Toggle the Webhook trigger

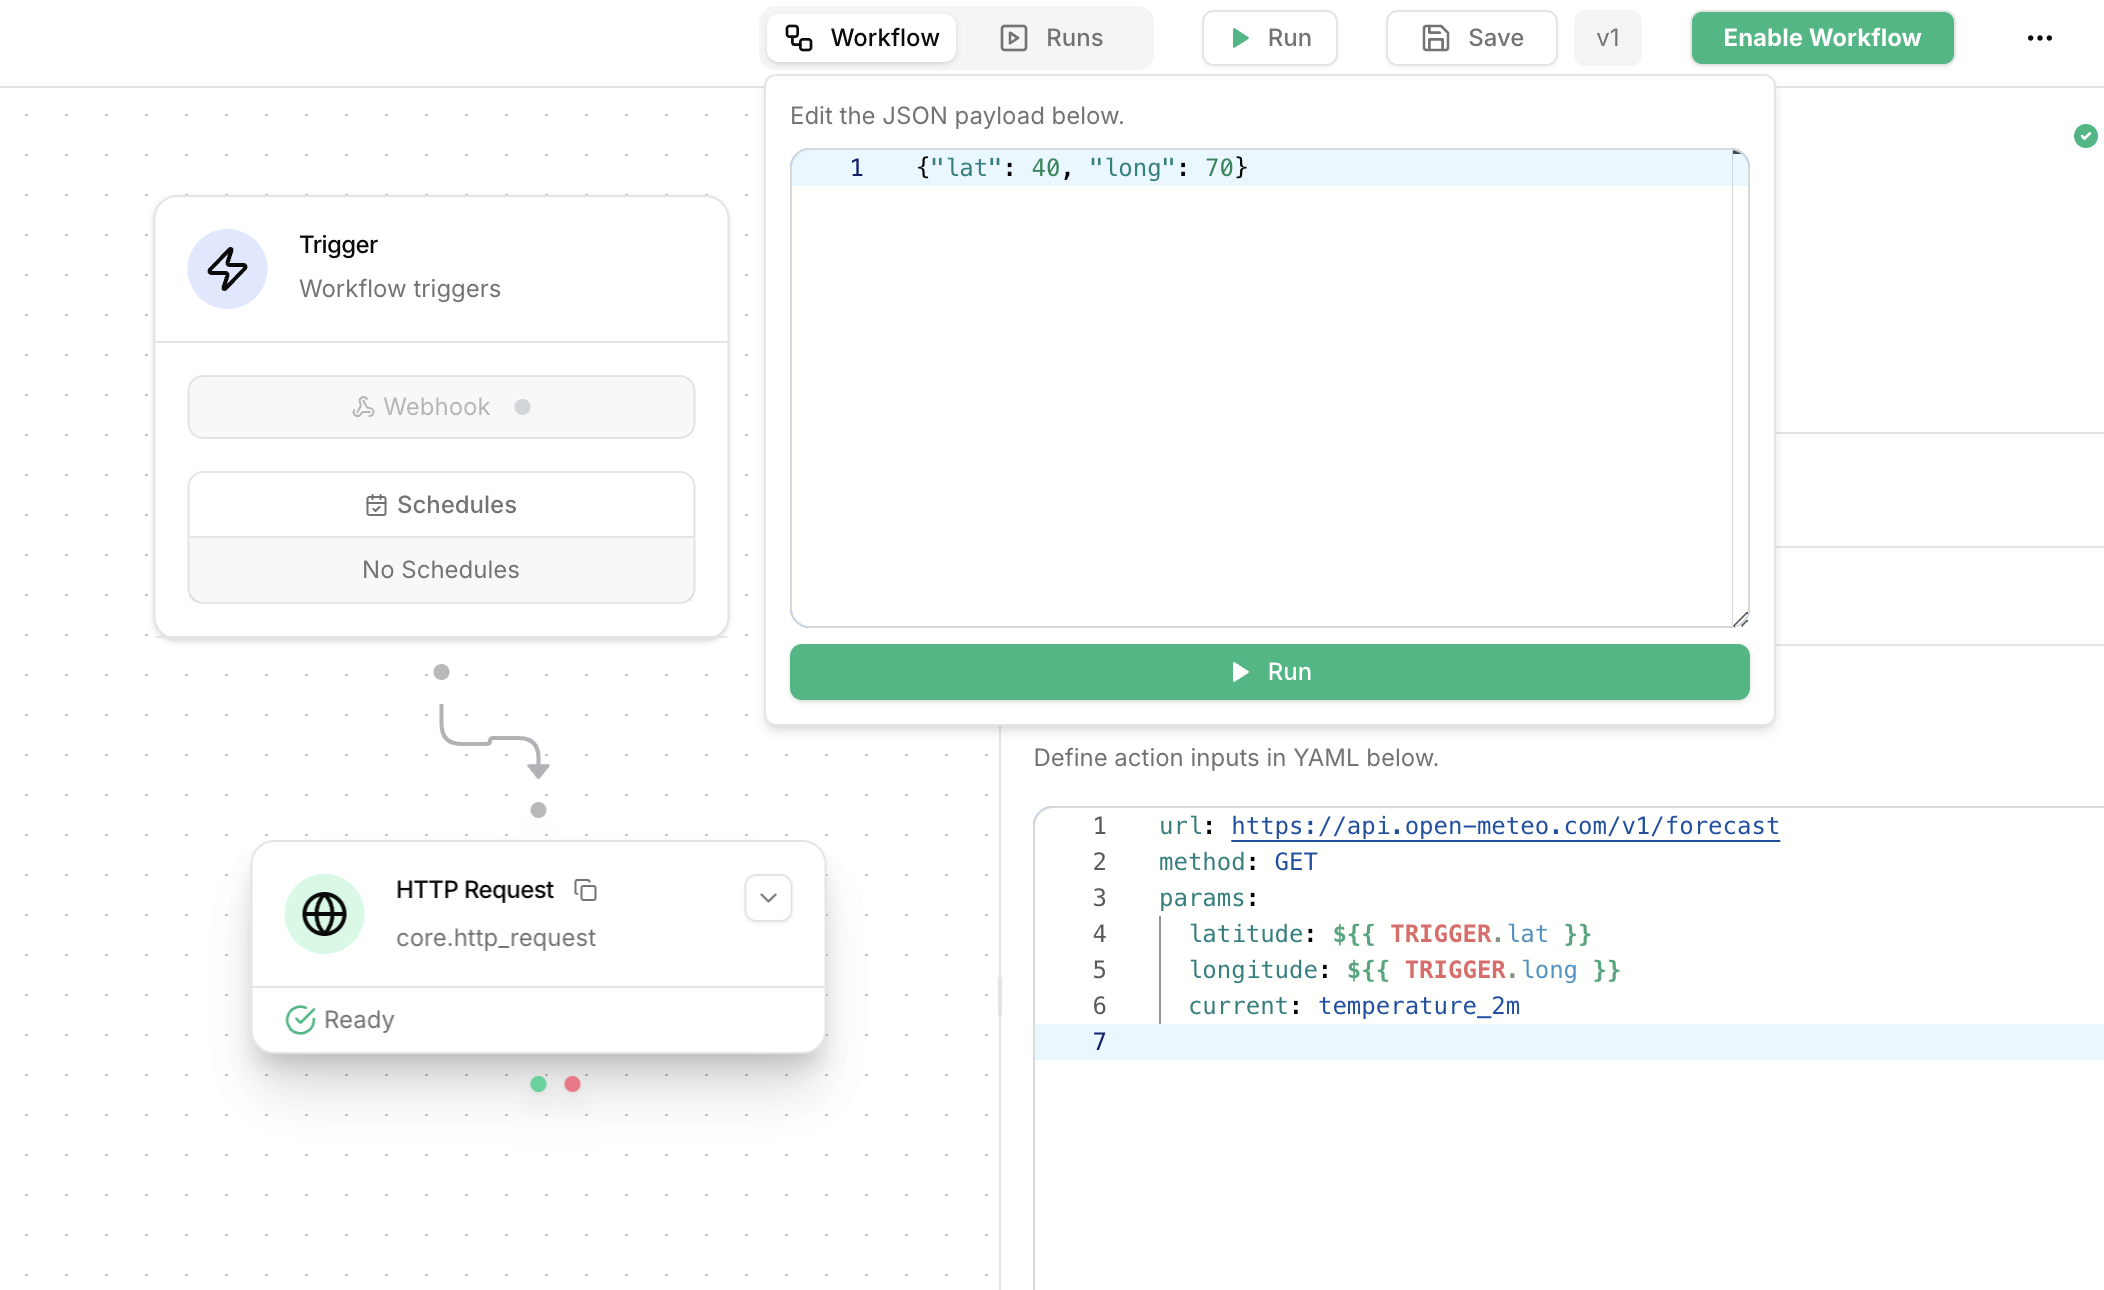pos(441,407)
